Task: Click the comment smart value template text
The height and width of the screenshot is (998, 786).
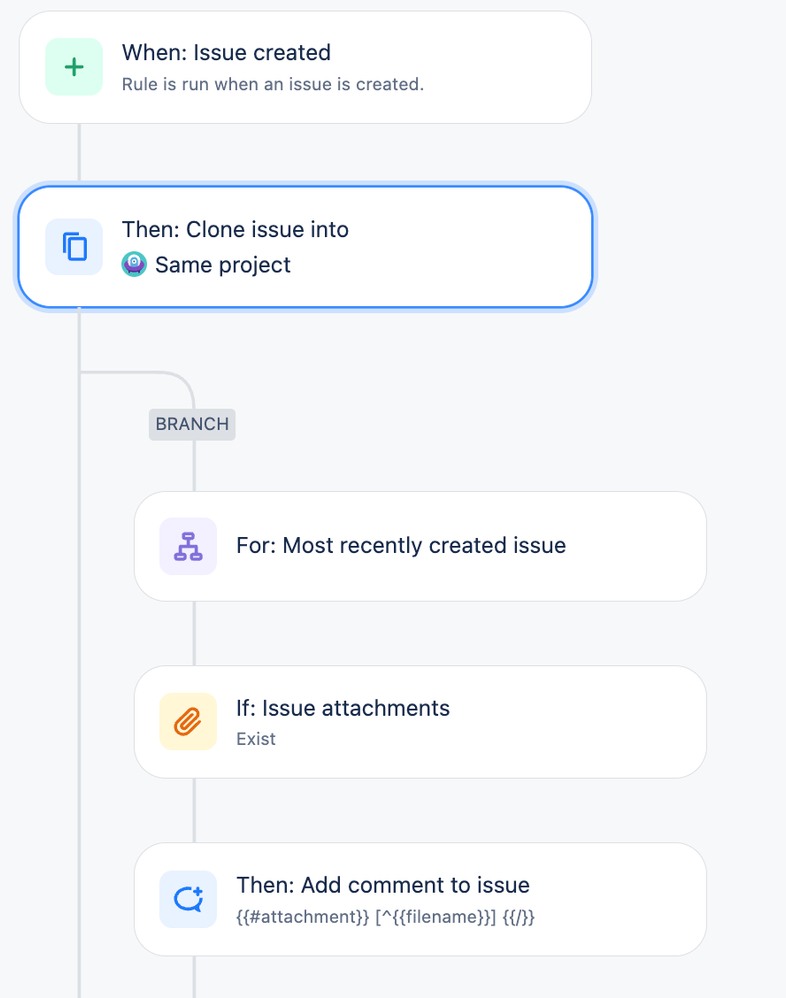Action: point(385,917)
